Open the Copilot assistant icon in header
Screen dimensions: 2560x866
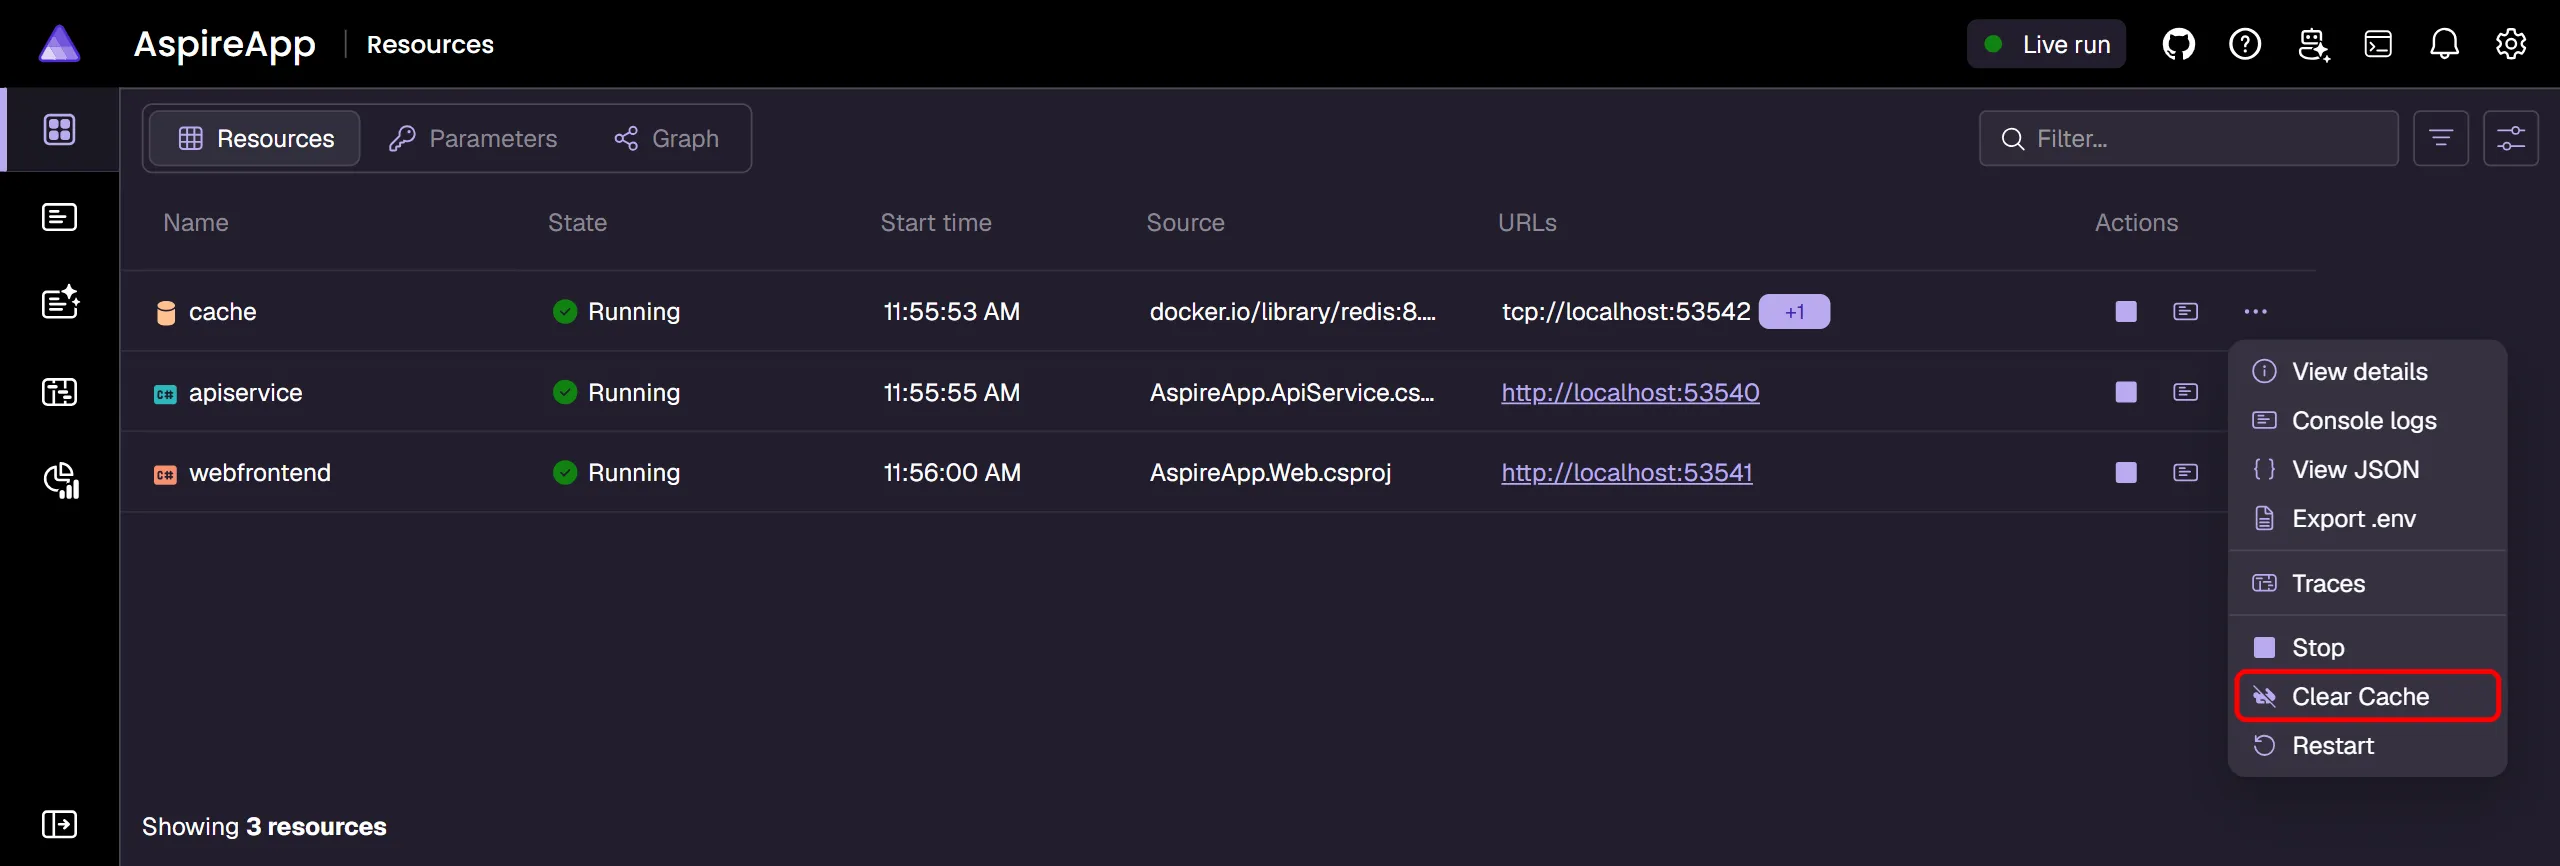pos(2313,44)
